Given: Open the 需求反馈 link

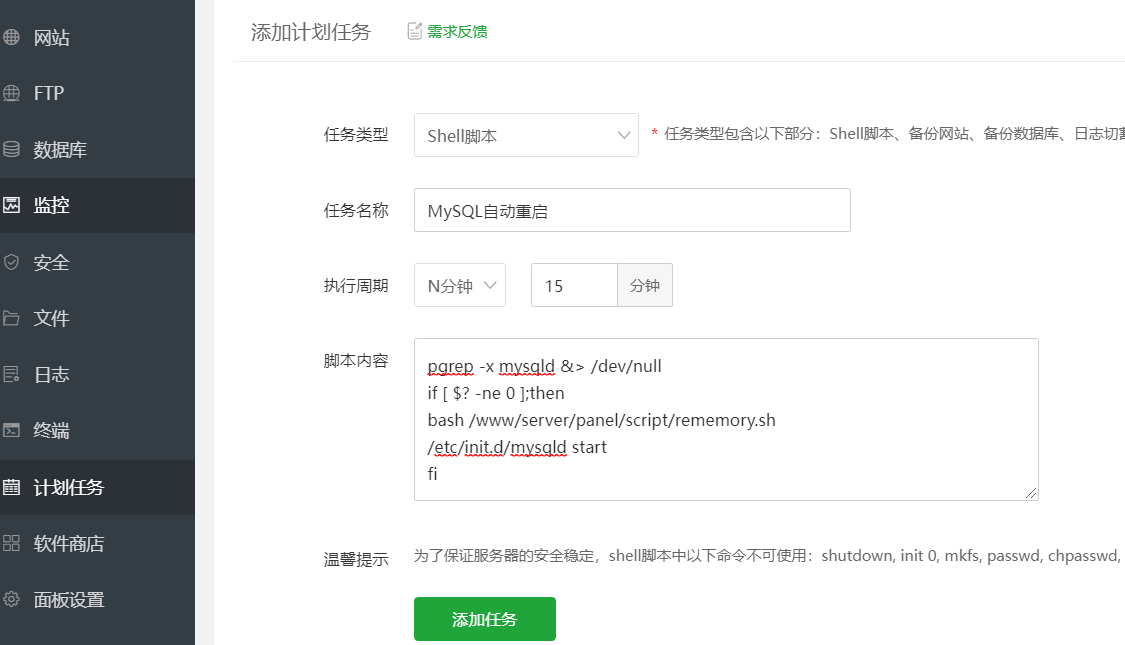Looking at the screenshot, I should click(x=457, y=32).
